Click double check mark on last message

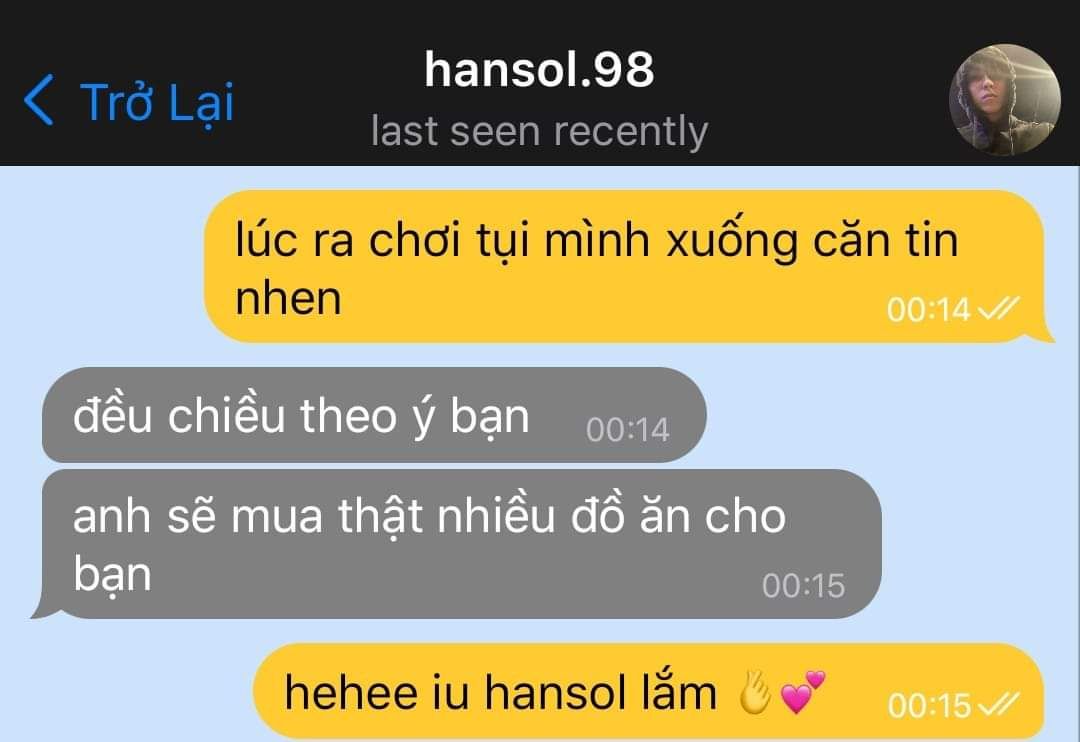point(999,704)
